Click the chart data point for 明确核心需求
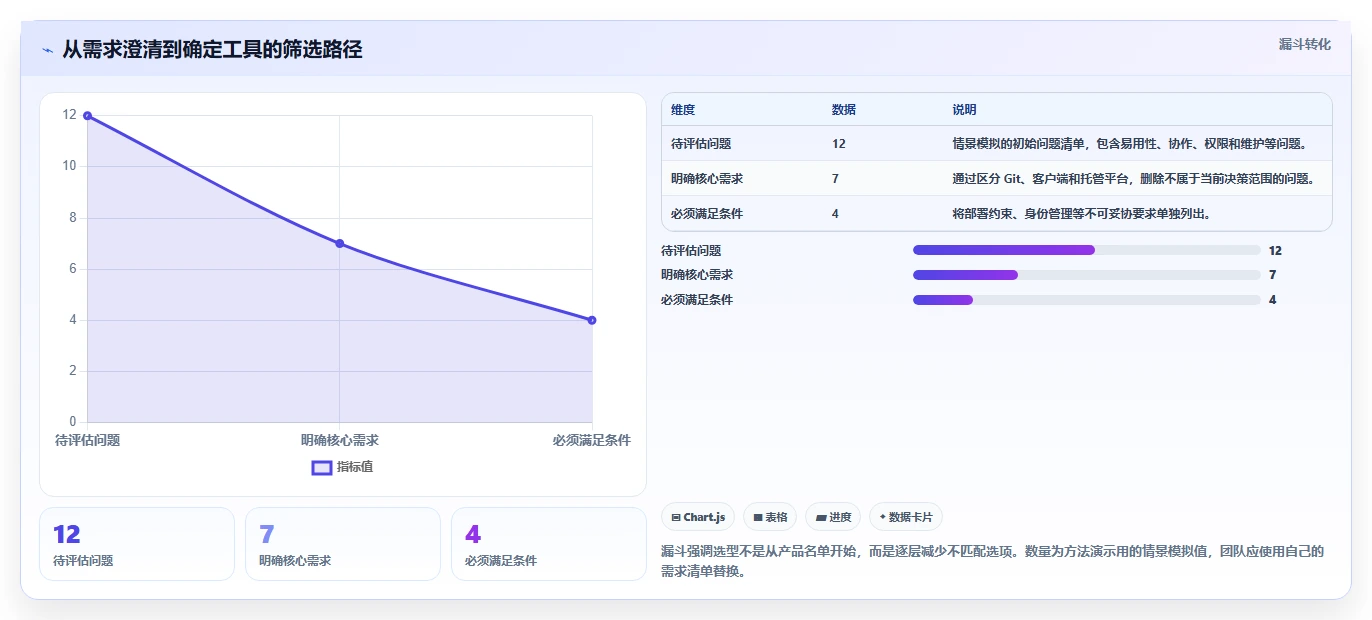This screenshot has width=1372, height=620. click(340, 244)
